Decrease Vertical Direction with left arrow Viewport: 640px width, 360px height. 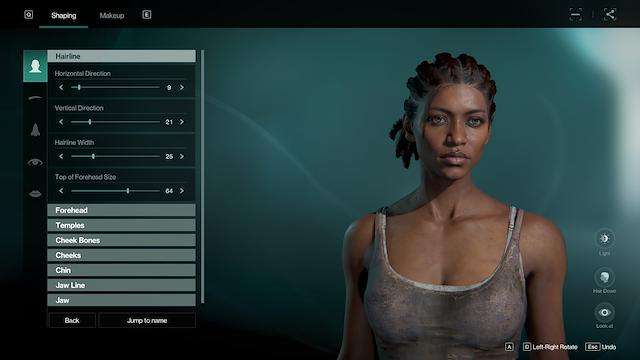(x=61, y=122)
